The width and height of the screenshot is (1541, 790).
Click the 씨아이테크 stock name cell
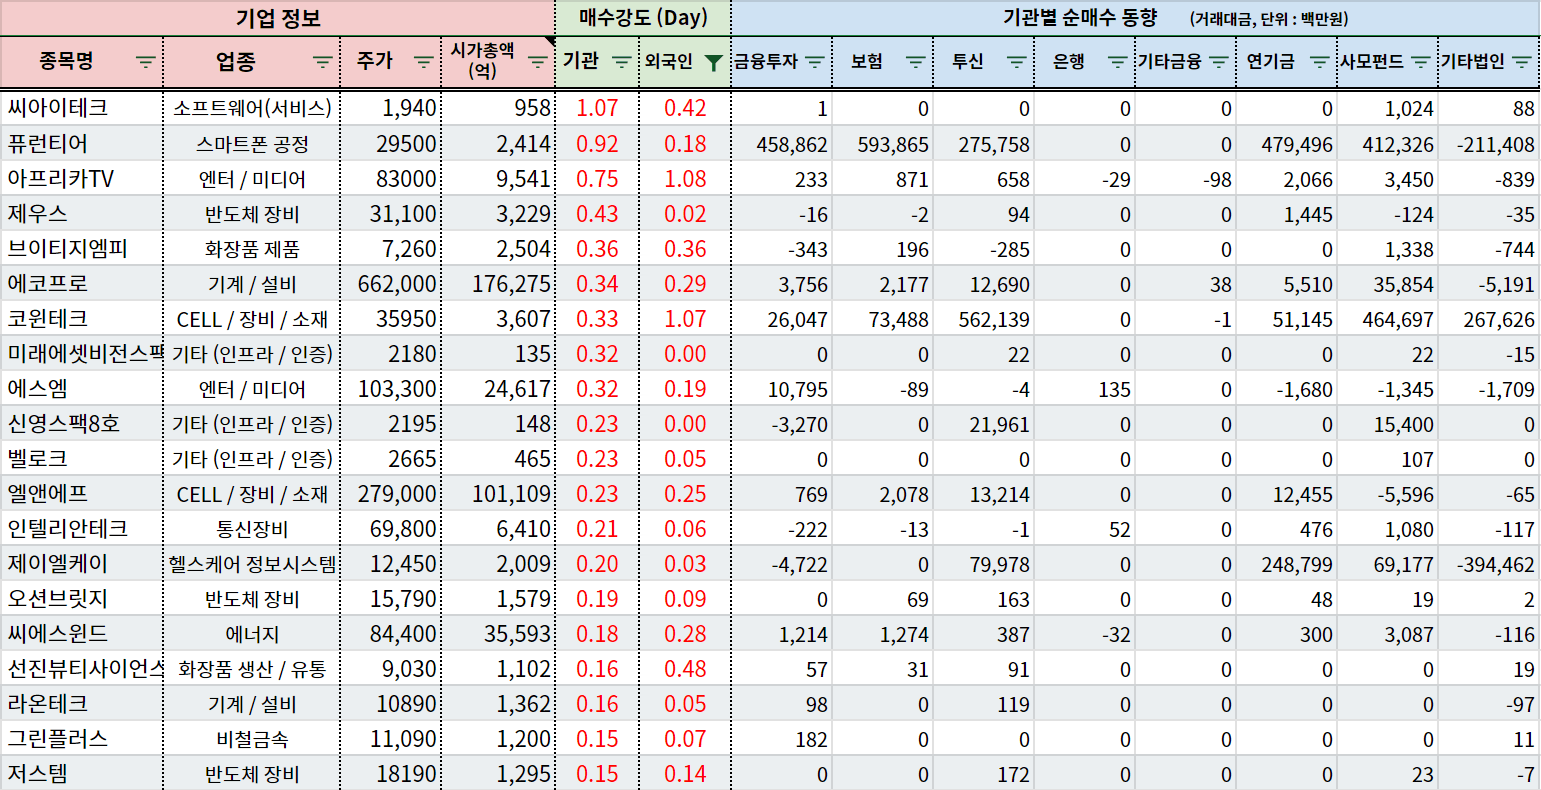coord(82,108)
